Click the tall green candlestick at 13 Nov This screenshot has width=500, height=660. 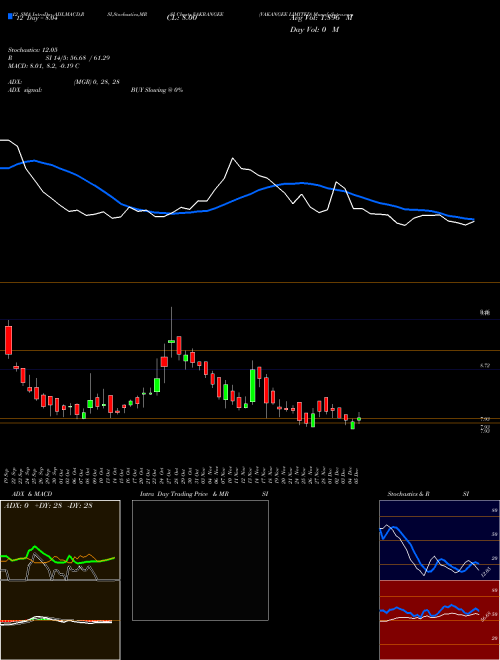253,386
